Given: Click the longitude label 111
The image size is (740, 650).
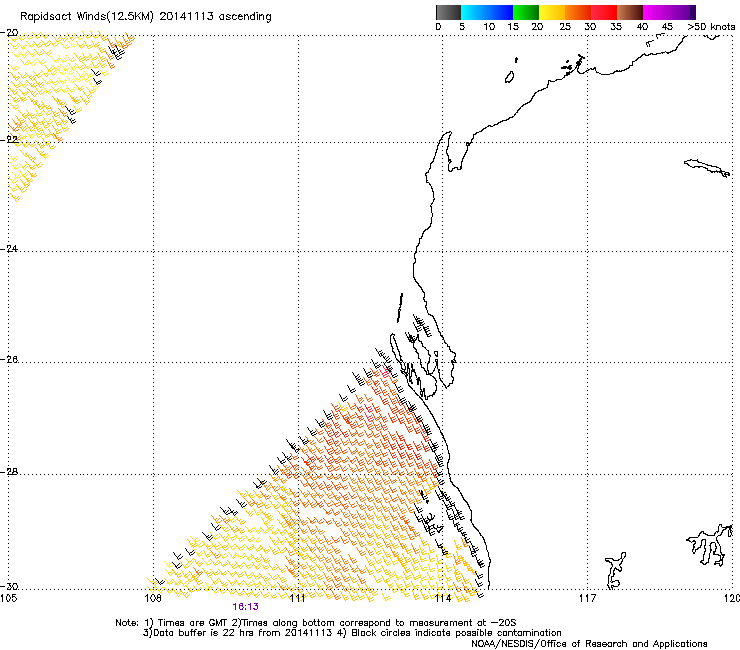Looking at the screenshot, I should click(x=297, y=599).
